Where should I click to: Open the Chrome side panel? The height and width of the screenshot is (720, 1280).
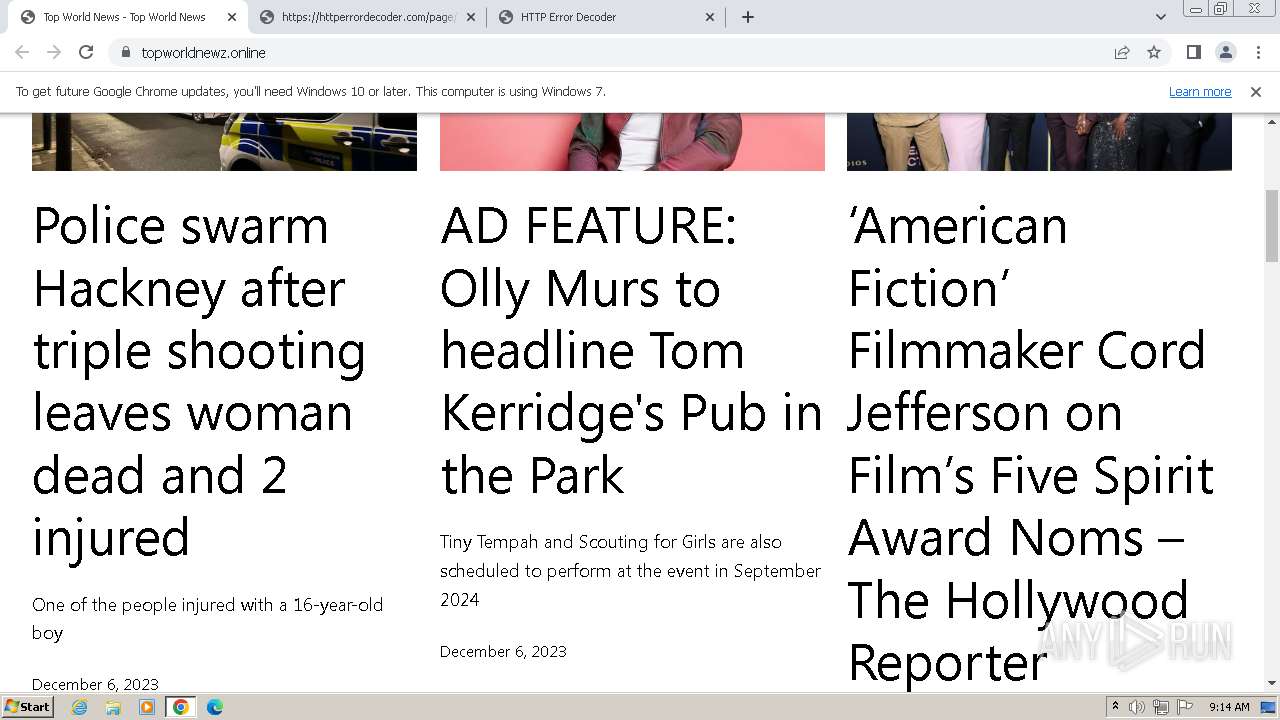pos(1193,52)
